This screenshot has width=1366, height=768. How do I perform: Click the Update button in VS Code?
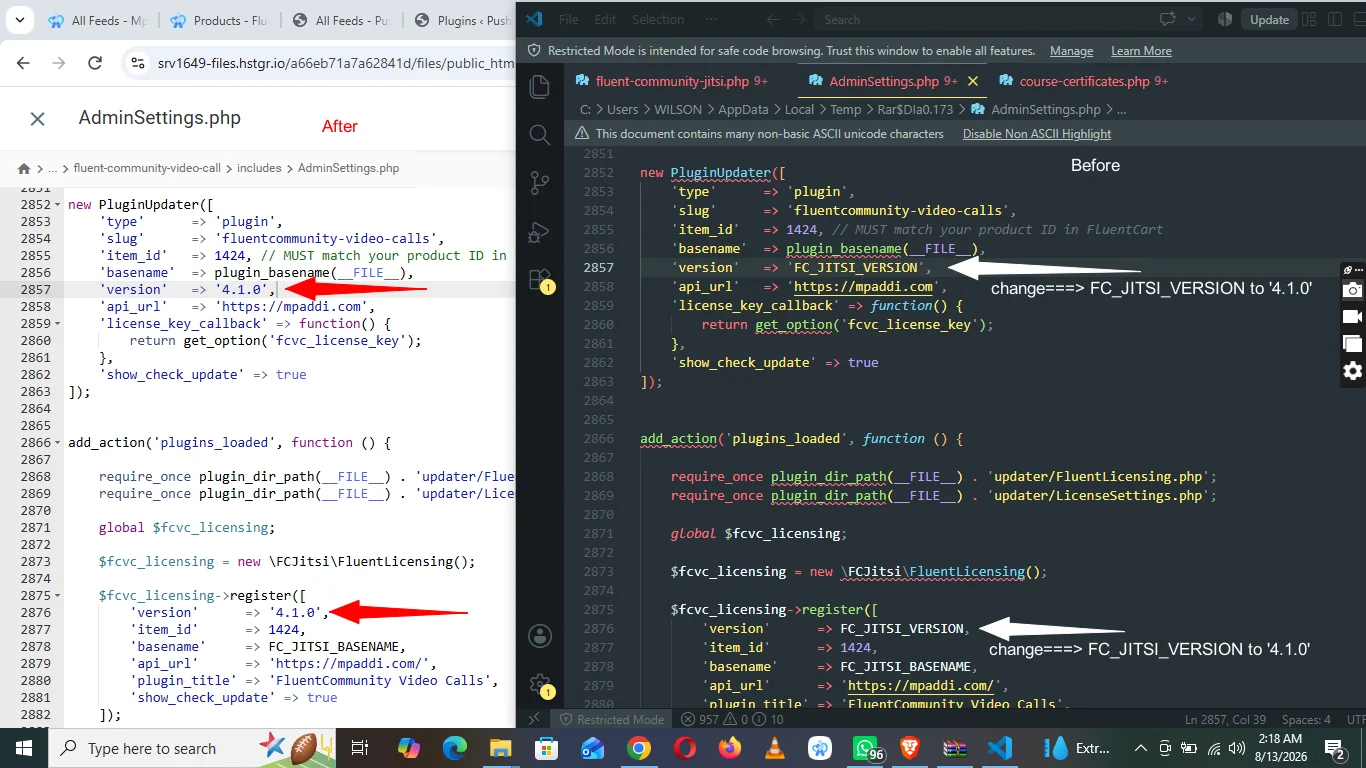tap(1269, 19)
